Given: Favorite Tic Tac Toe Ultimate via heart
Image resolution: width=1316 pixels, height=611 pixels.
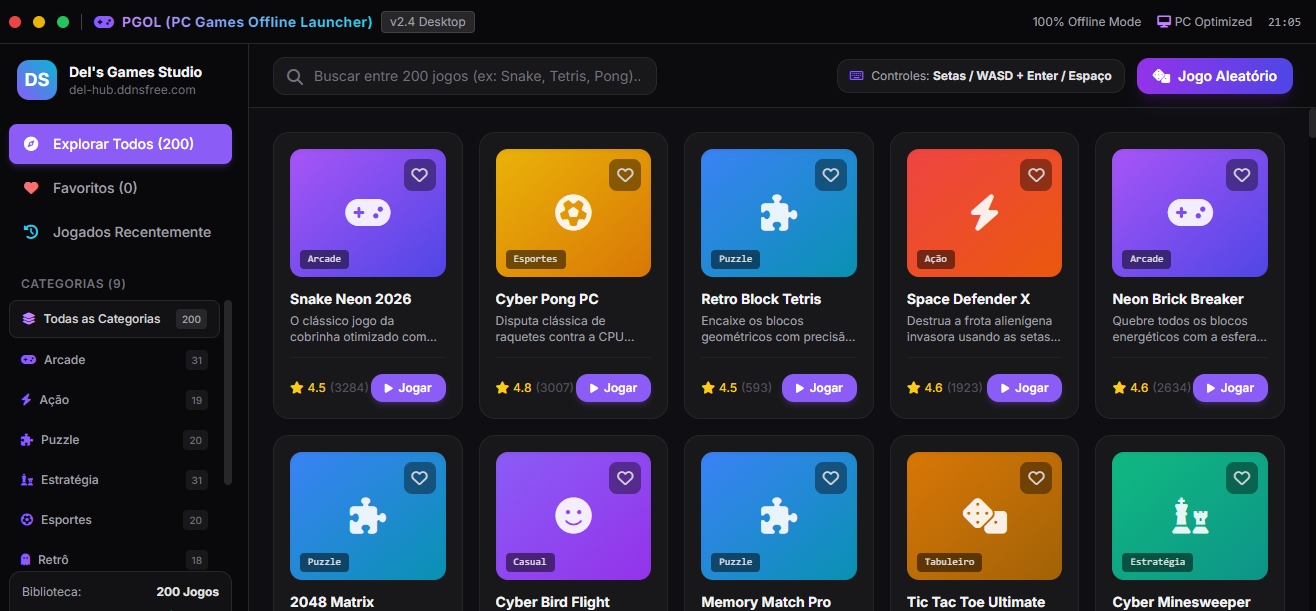Looking at the screenshot, I should [x=1036, y=478].
